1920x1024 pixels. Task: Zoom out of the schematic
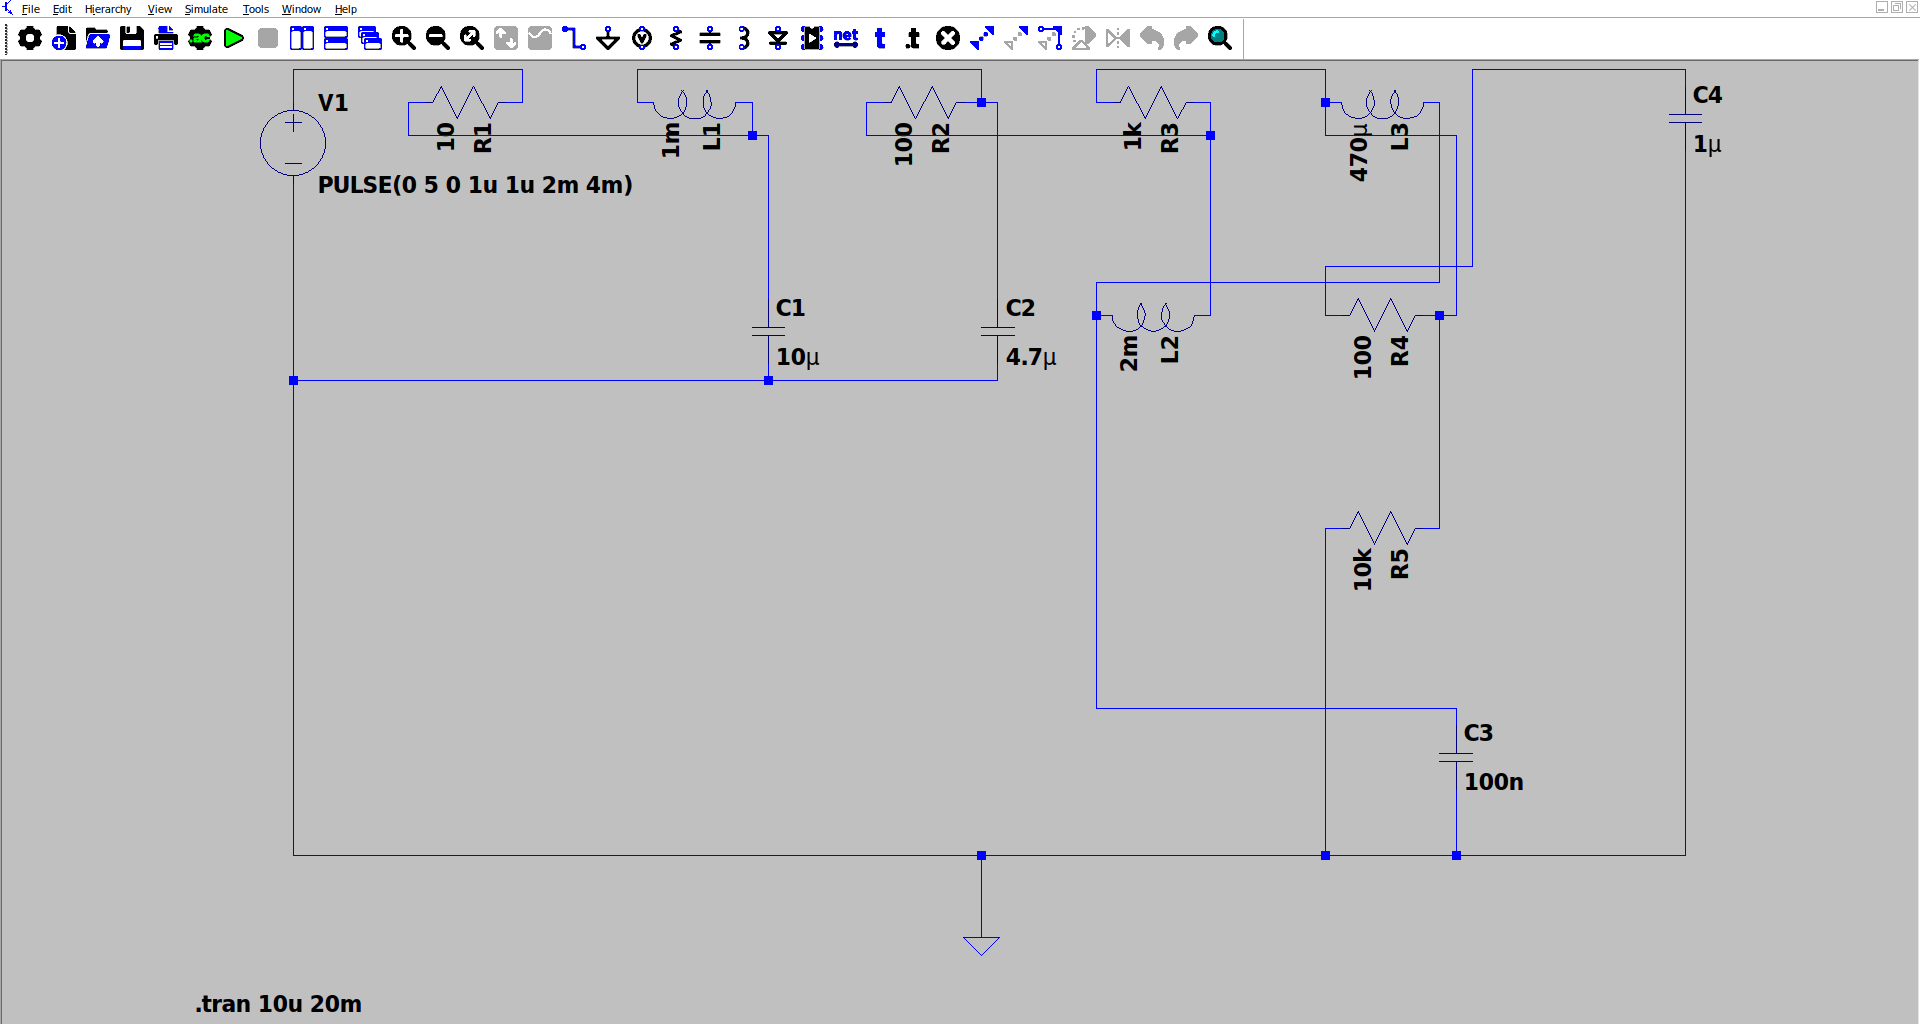point(438,39)
